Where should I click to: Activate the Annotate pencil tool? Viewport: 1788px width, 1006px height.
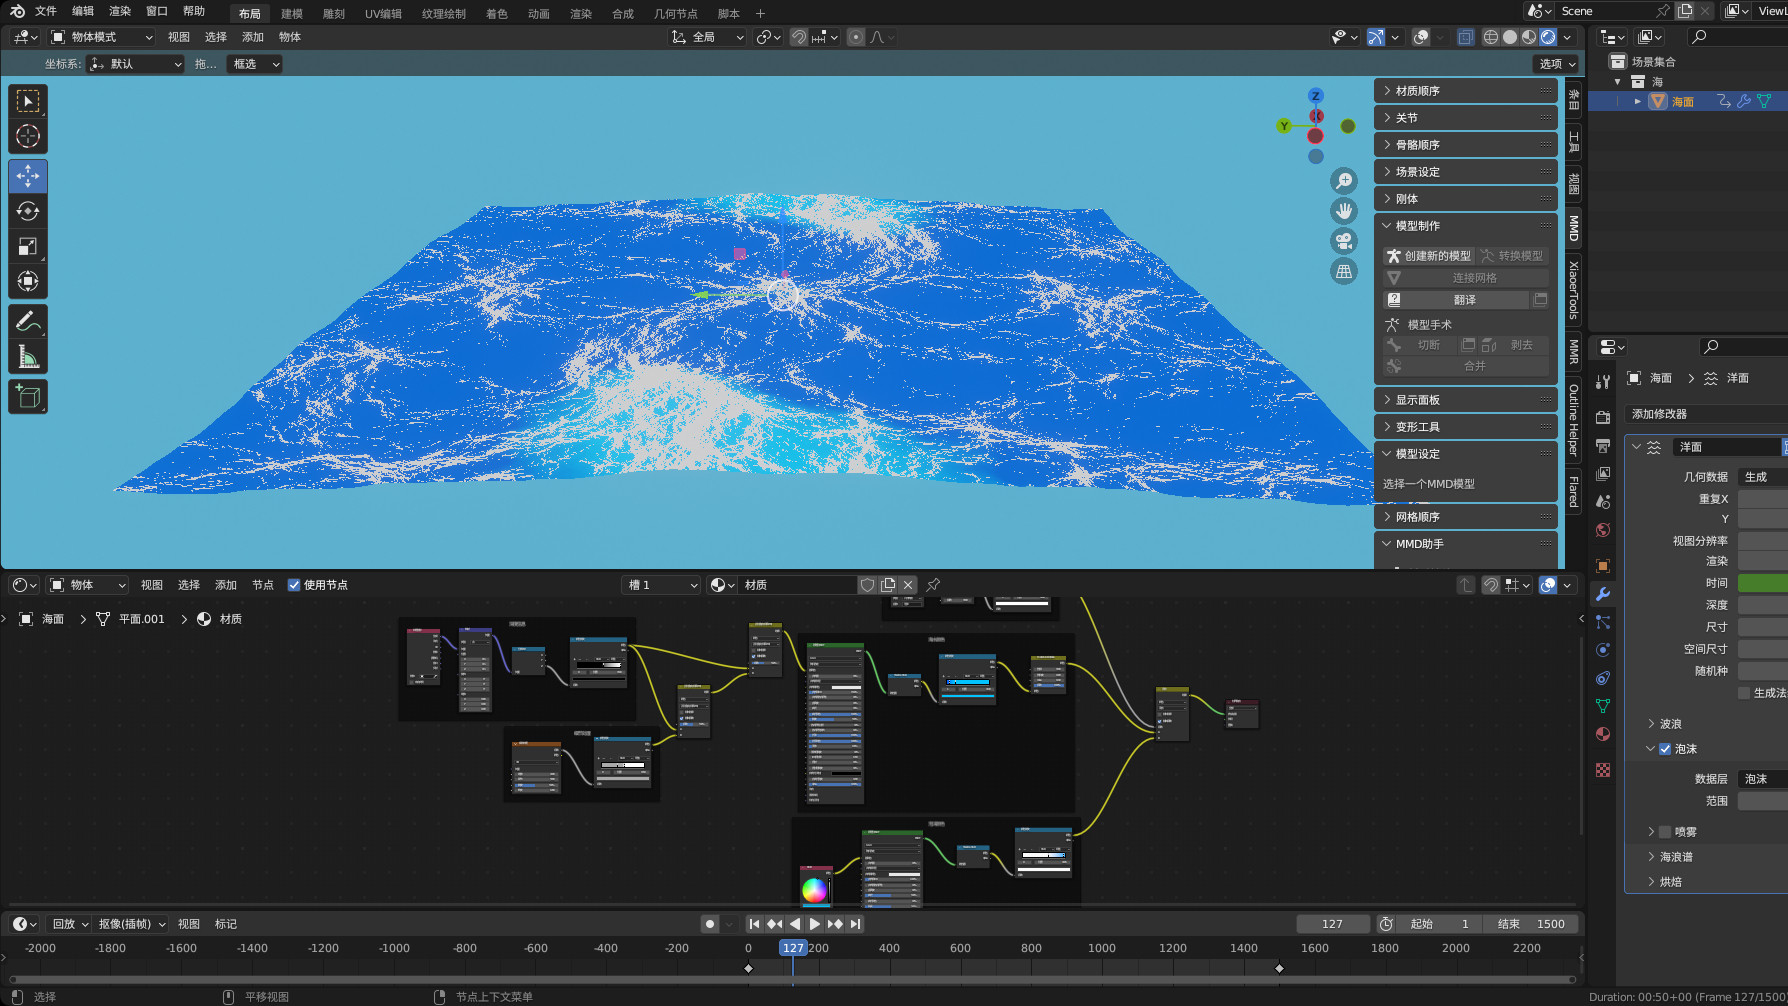28,321
